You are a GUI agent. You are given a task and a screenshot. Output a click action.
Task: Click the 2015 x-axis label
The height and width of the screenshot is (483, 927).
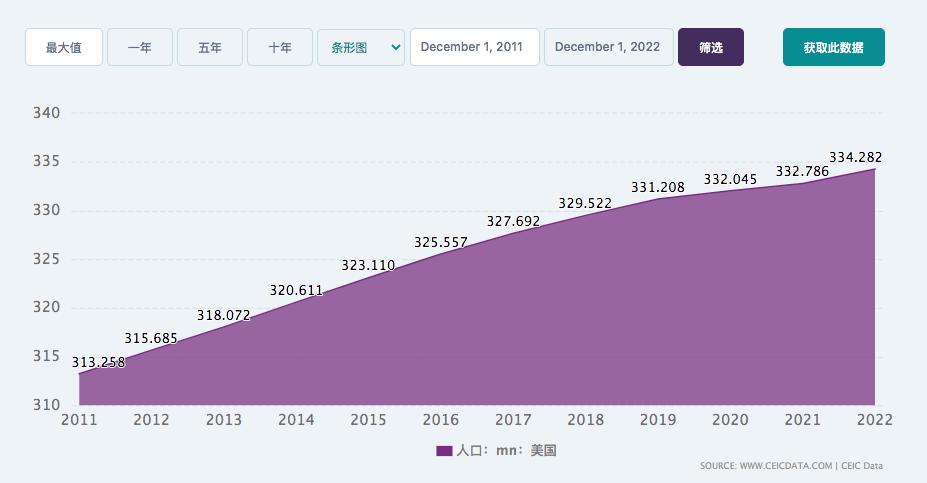click(x=368, y=420)
